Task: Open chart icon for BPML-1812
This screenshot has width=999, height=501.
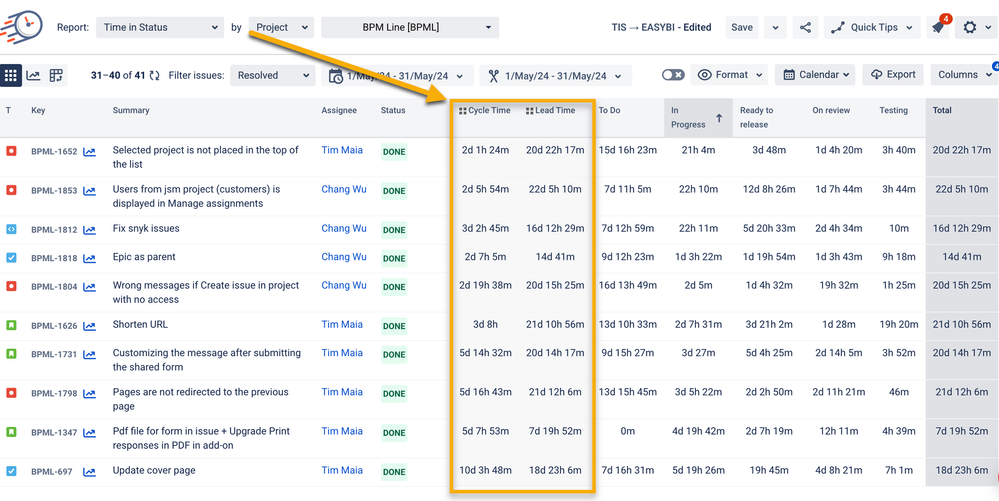Action: [89, 230]
